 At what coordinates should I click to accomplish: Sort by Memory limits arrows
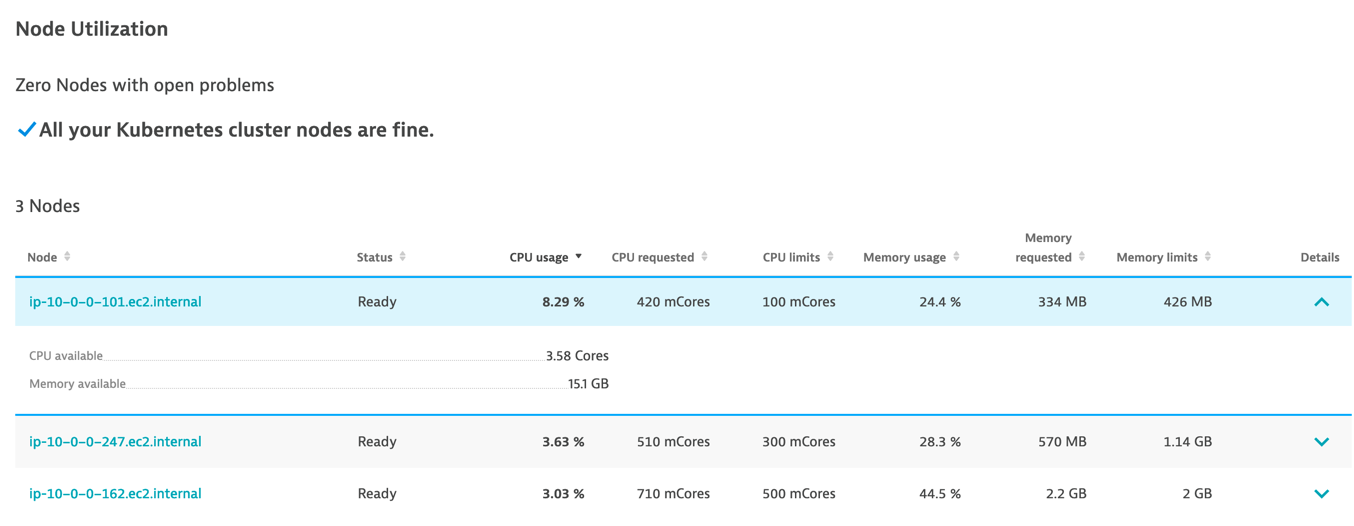1208,257
